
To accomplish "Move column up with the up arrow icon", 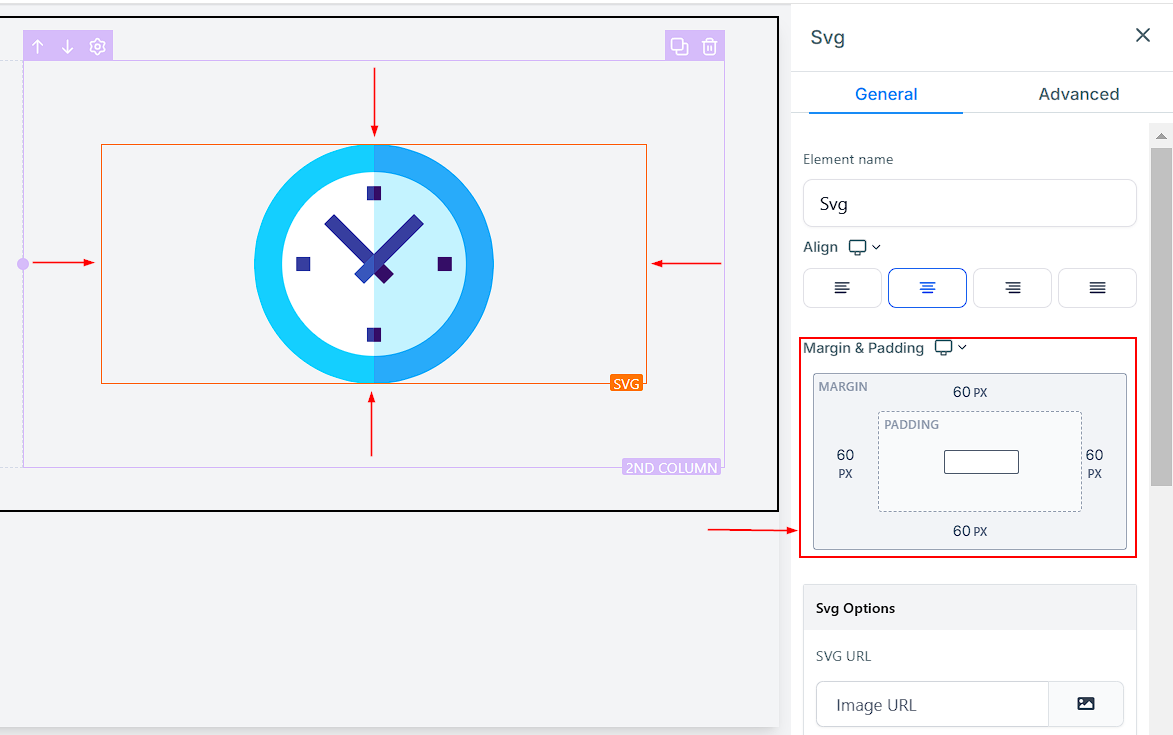I will [x=38, y=46].
